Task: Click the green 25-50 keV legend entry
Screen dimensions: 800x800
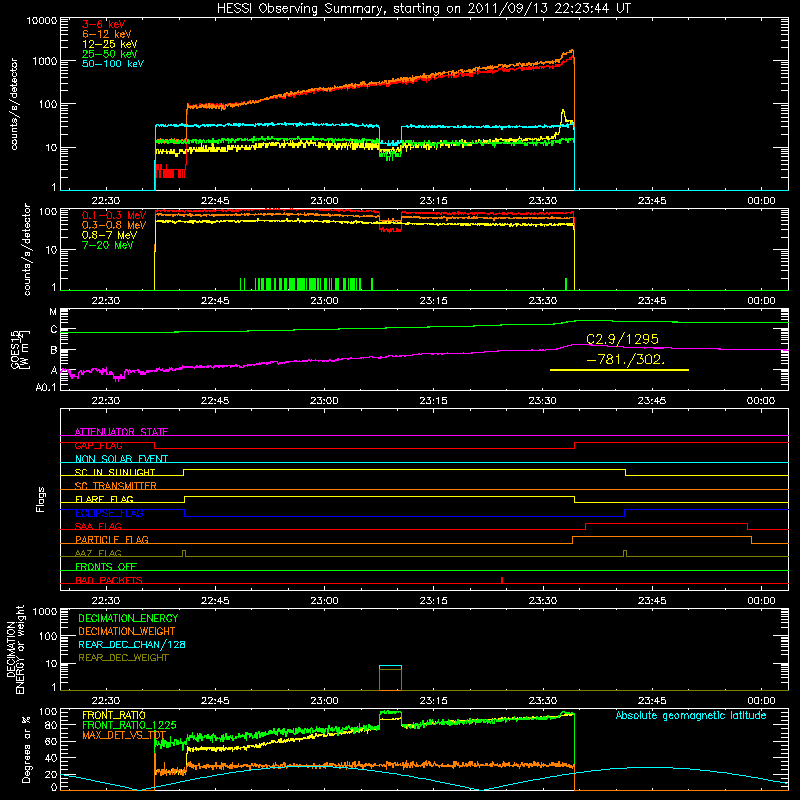Action: tap(110, 54)
